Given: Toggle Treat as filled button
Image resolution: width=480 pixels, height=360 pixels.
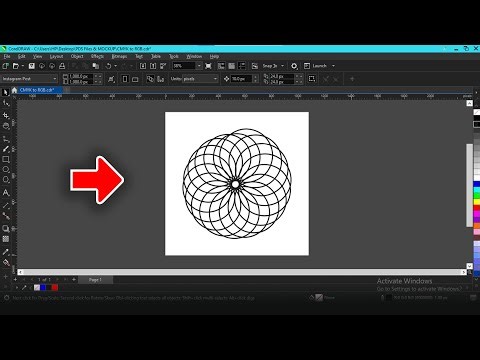Looking at the screenshot, I should coord(312,79).
